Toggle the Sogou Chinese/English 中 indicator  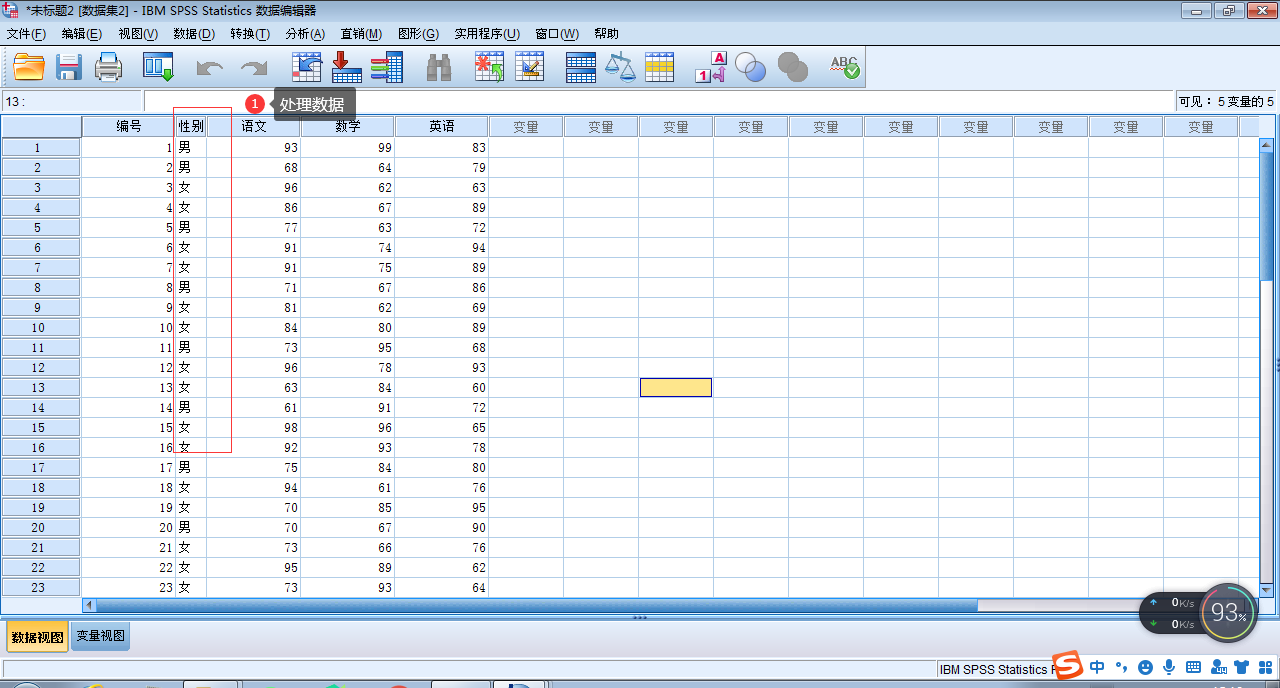(x=1097, y=667)
